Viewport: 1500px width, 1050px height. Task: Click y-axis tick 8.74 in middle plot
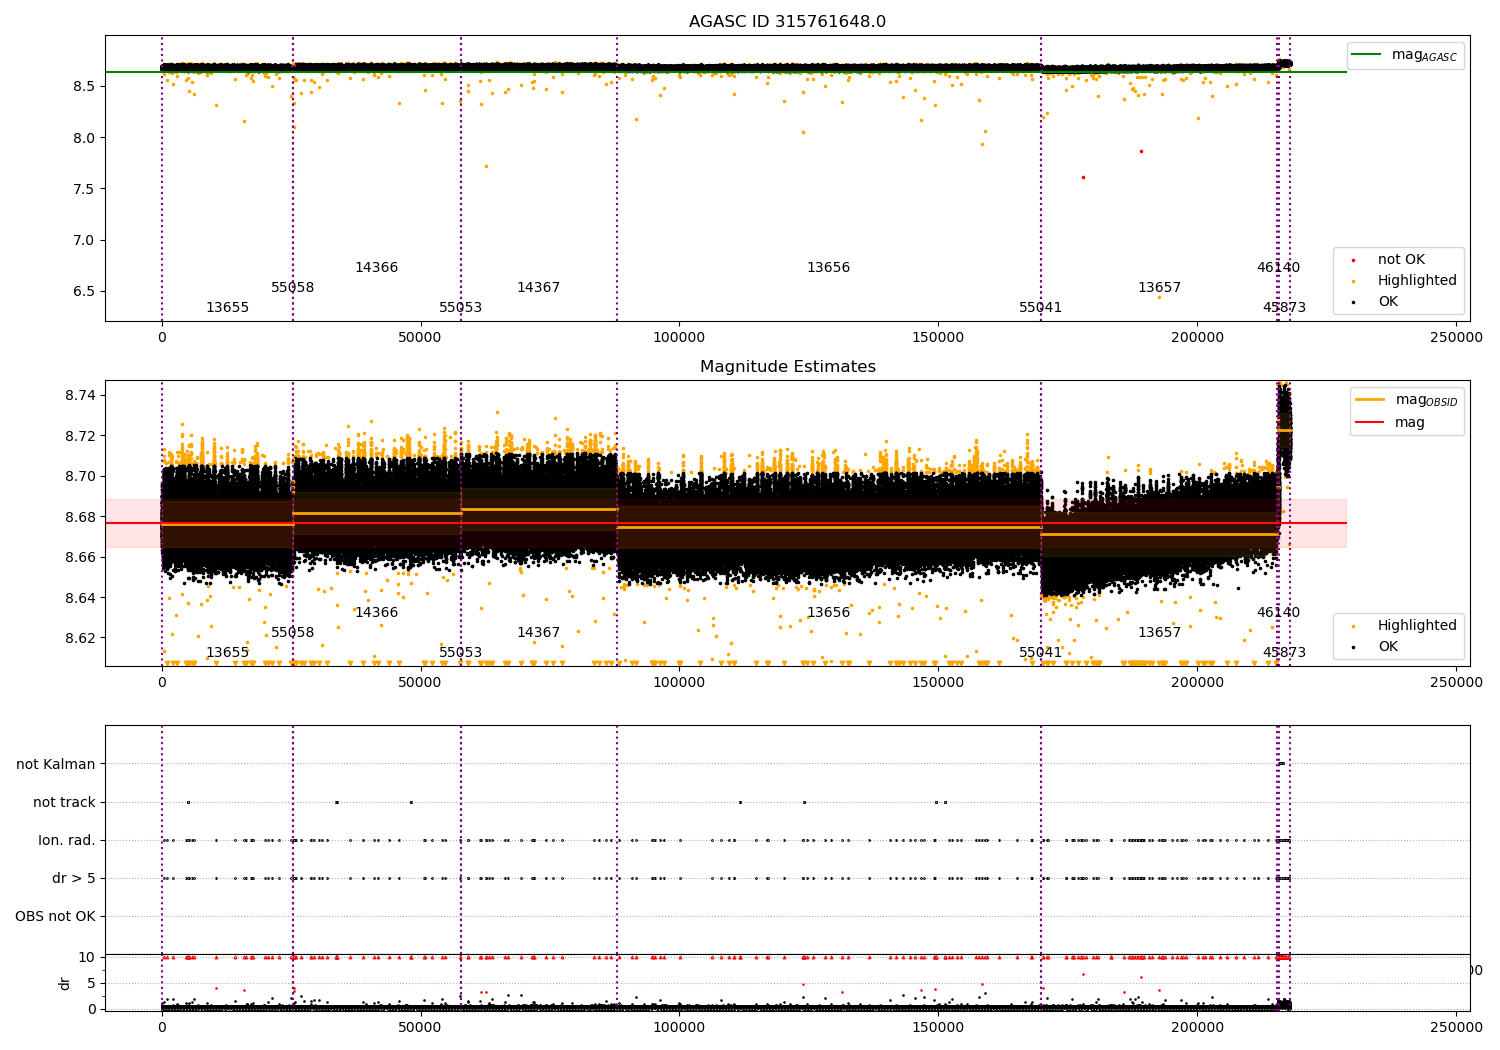point(80,396)
